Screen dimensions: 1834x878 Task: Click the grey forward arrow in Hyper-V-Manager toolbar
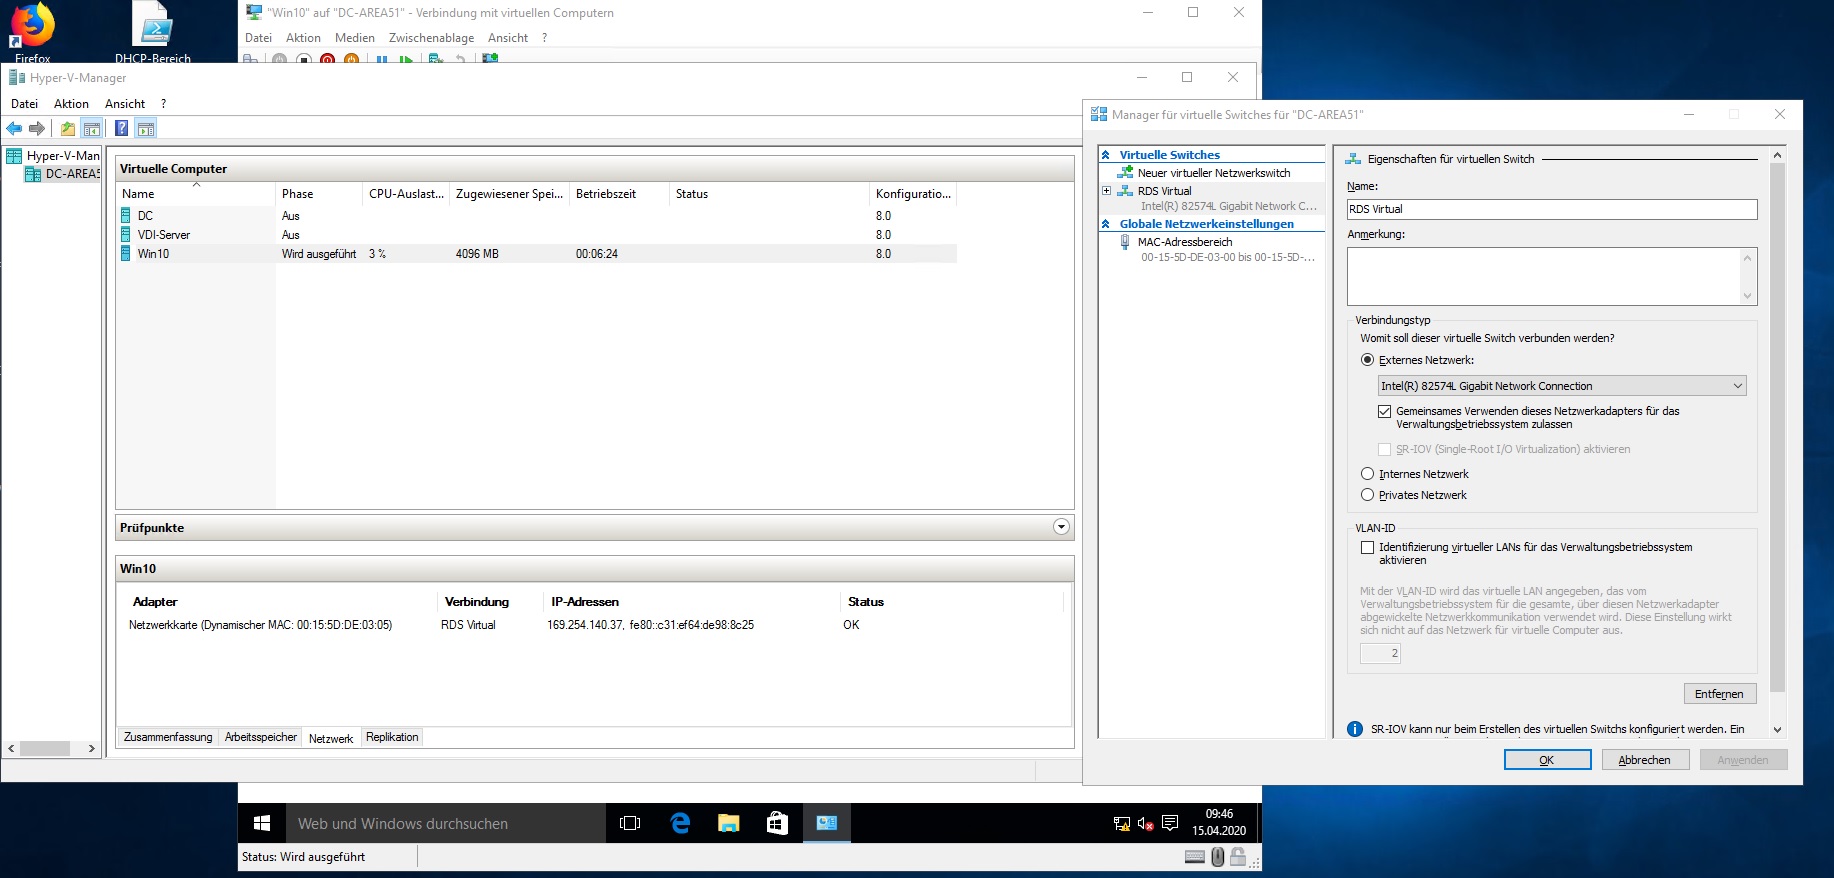(x=37, y=128)
